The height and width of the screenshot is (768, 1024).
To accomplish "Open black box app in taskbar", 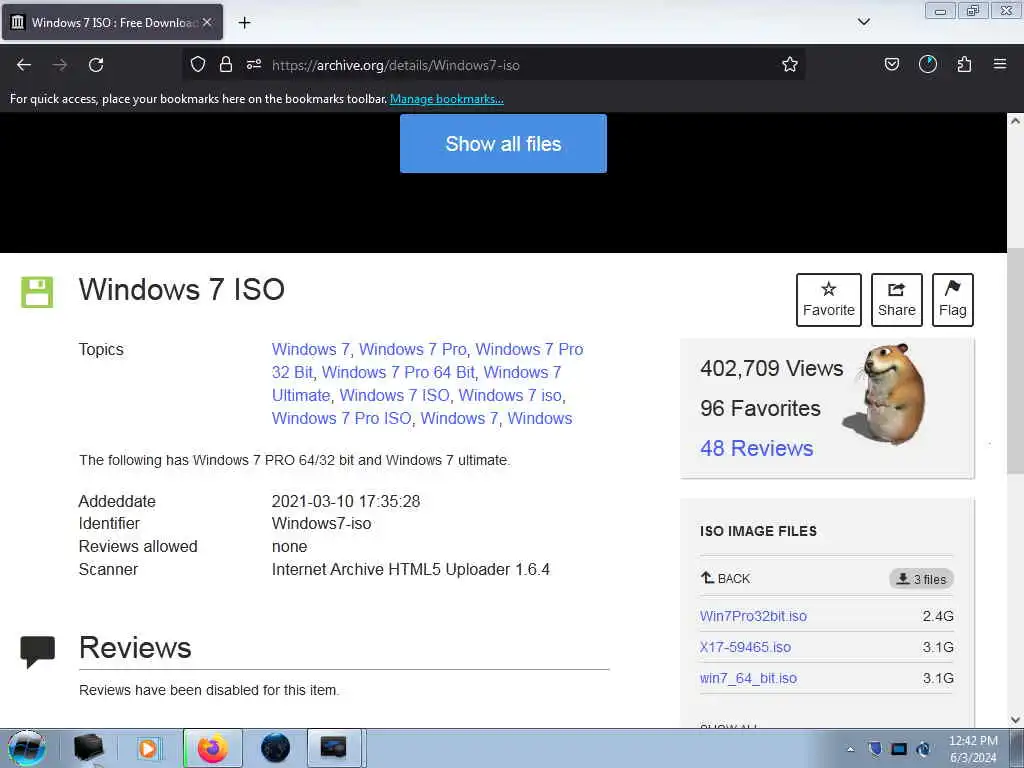I will [88, 748].
